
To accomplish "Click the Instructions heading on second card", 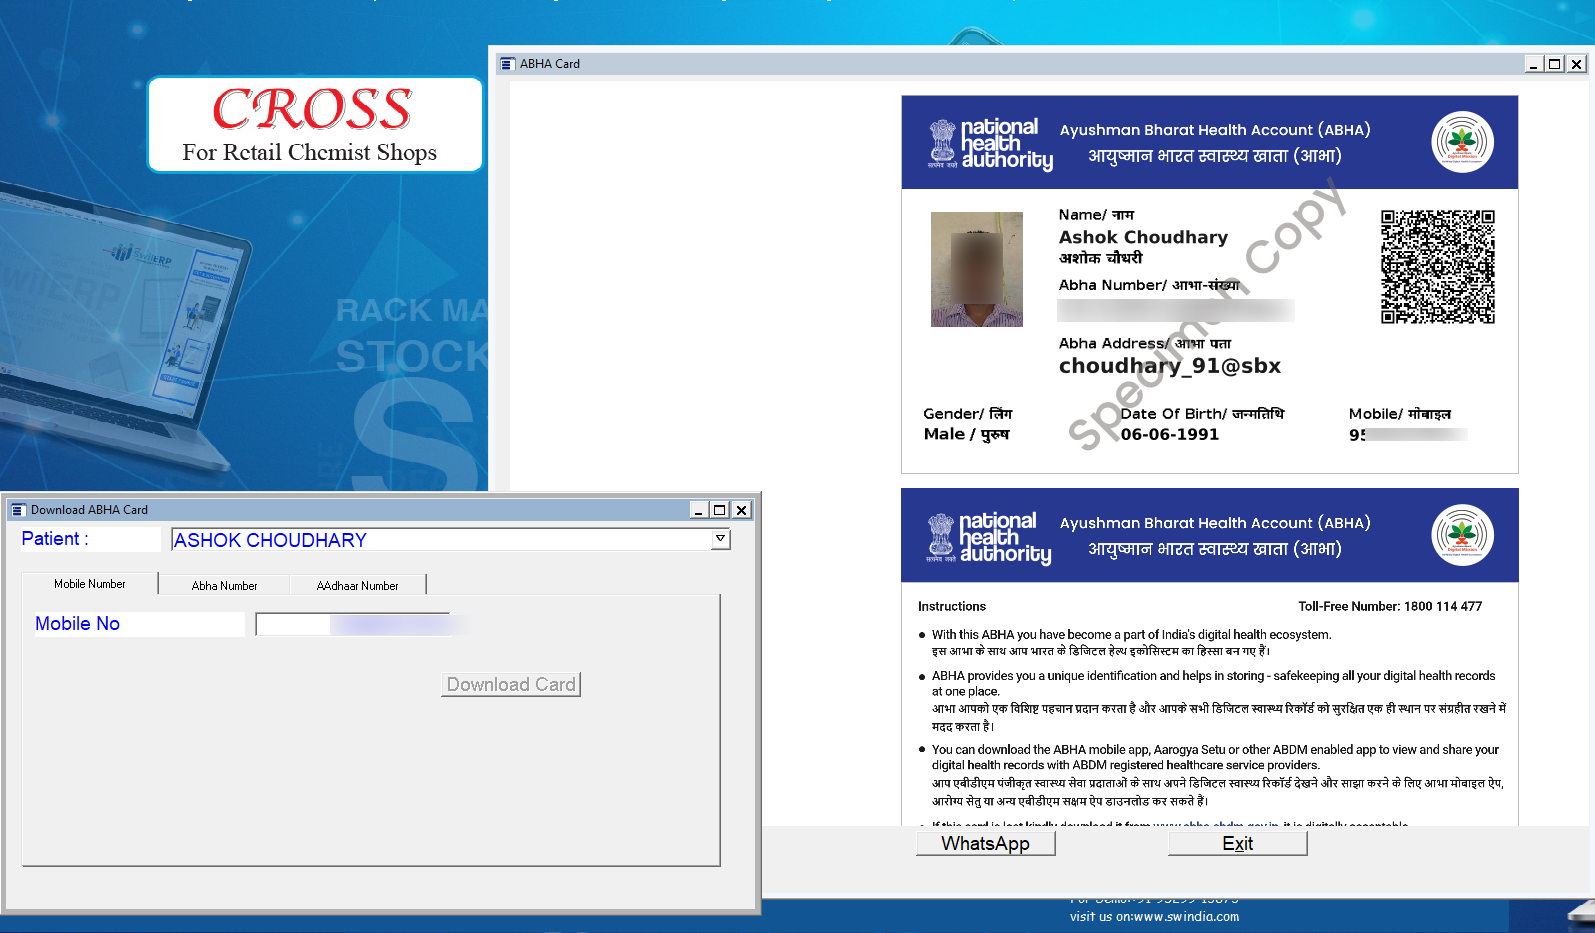I will click(x=952, y=606).
